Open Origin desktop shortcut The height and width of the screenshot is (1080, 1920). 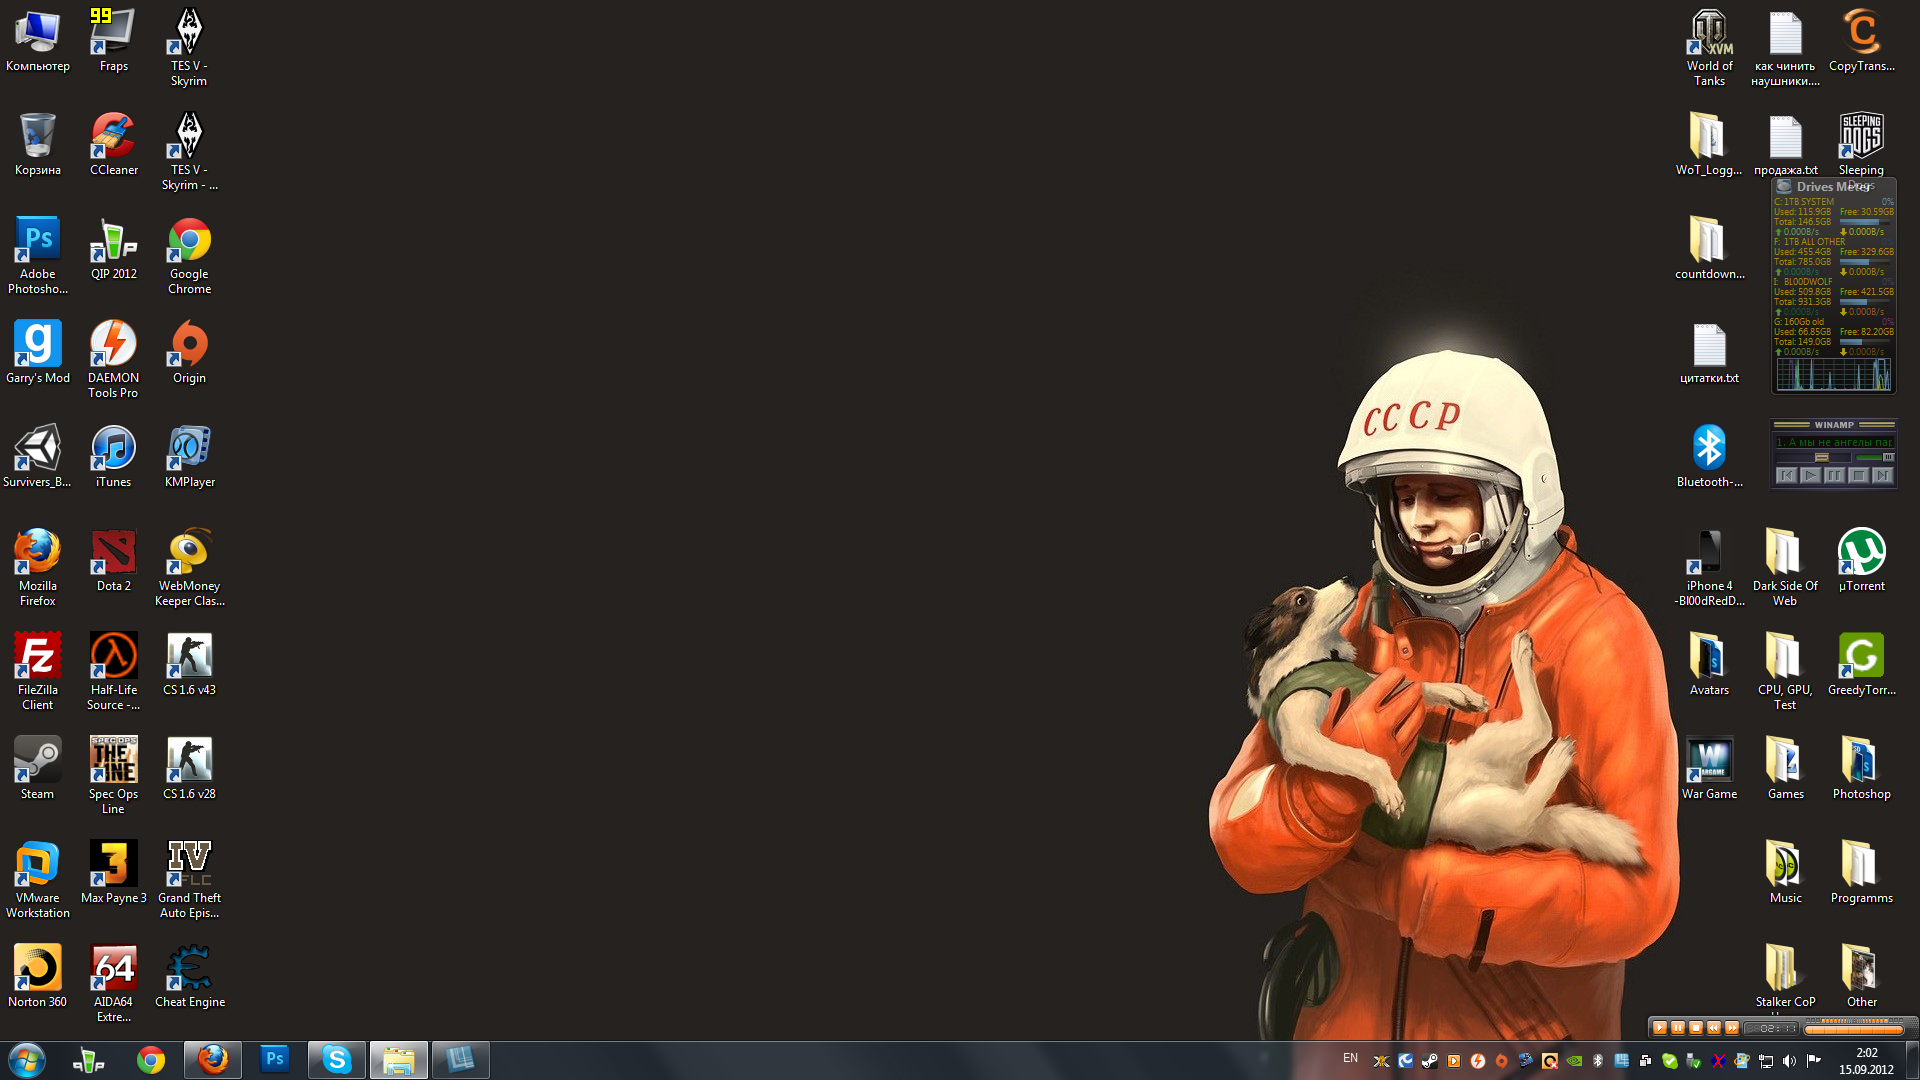pyautogui.click(x=189, y=353)
